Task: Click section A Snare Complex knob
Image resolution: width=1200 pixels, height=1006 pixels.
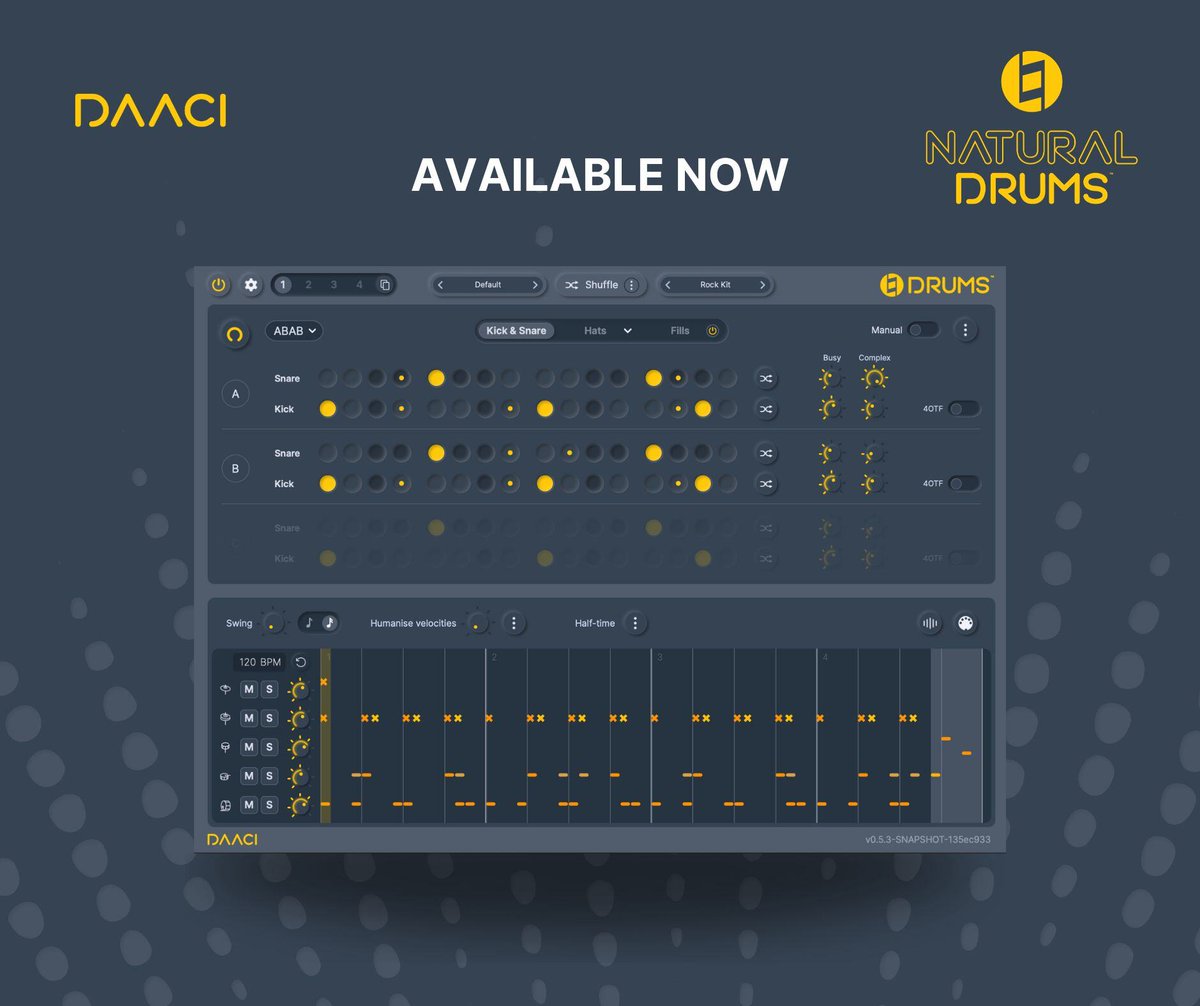Action: point(874,379)
